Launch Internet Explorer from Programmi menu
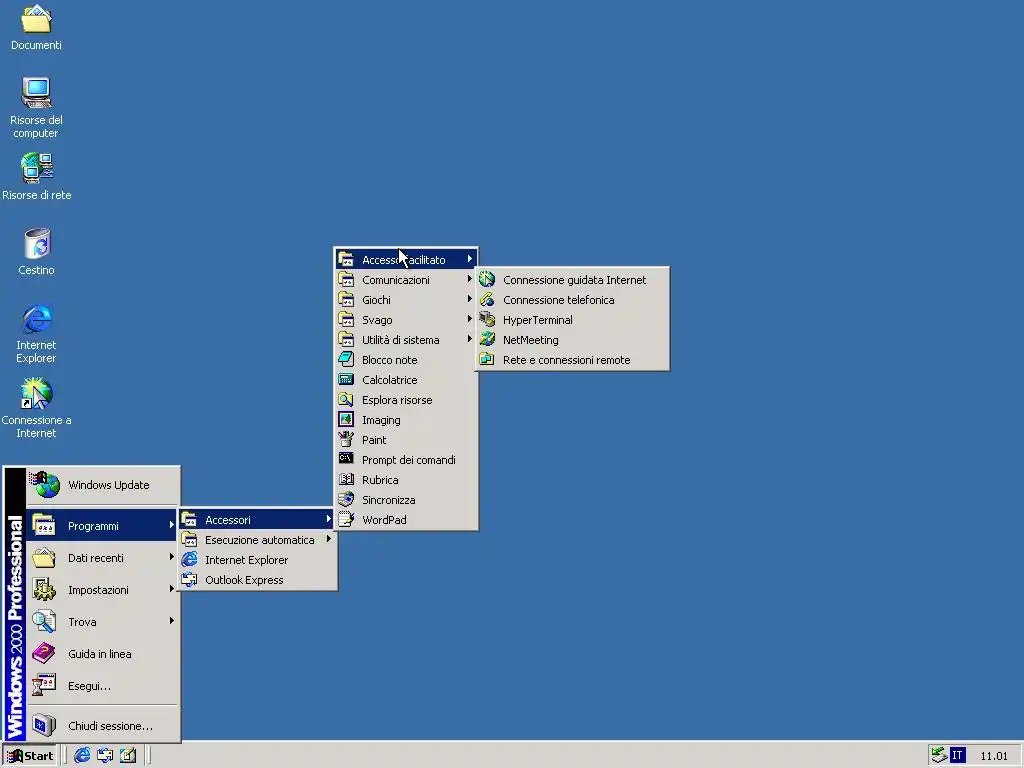Viewport: 1024px width, 768px height. (x=258, y=560)
